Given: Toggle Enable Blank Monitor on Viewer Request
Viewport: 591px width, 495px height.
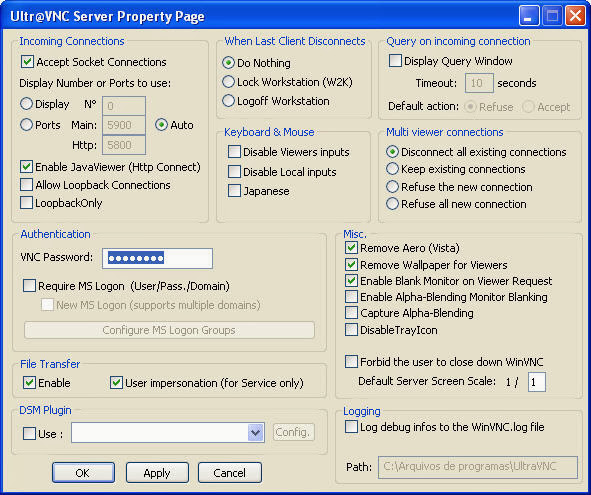Looking at the screenshot, I should [x=351, y=280].
